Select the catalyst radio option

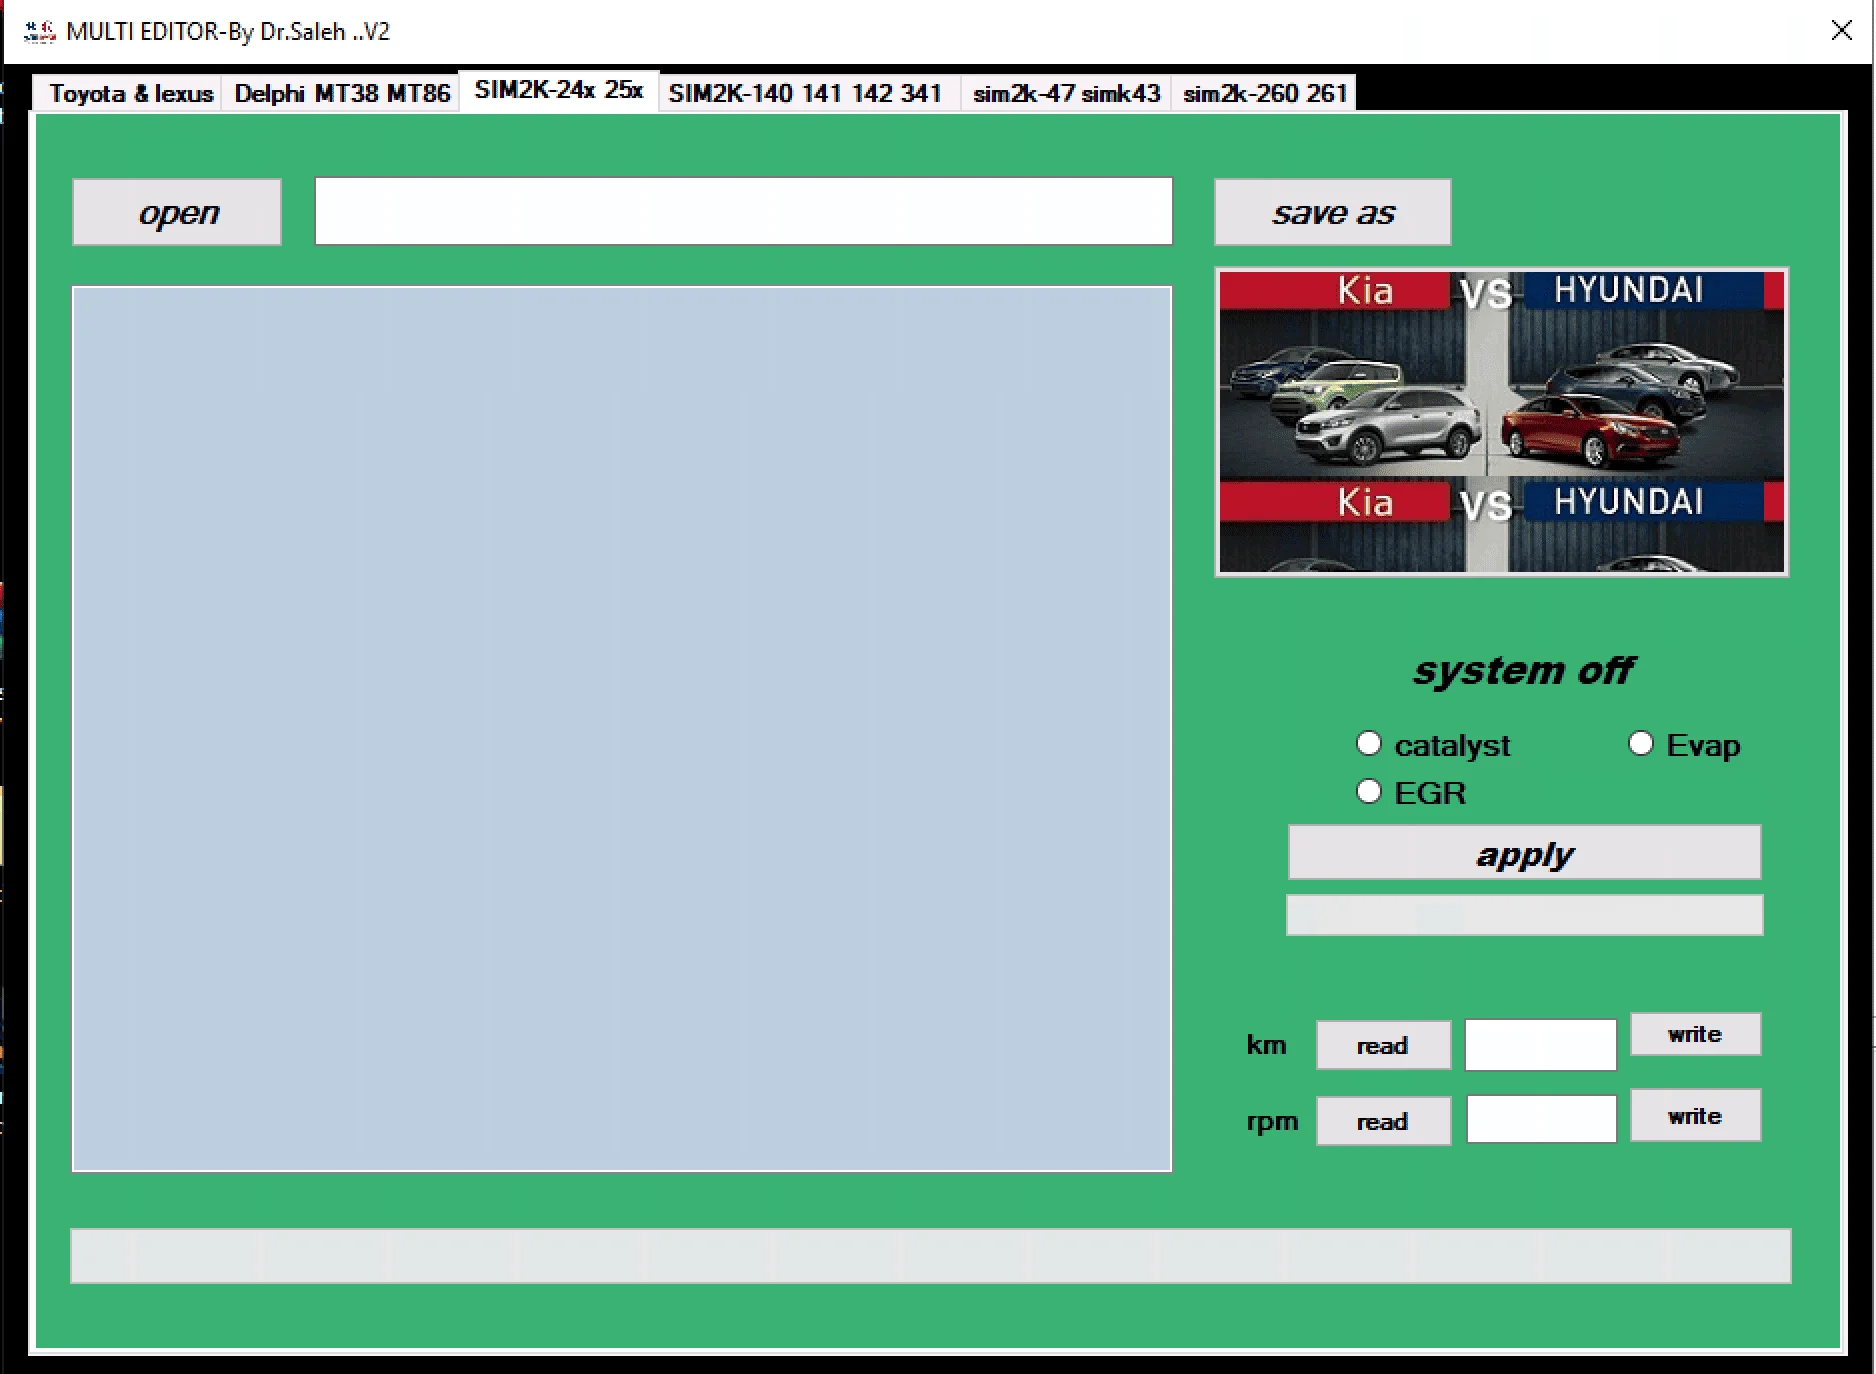1433,745
